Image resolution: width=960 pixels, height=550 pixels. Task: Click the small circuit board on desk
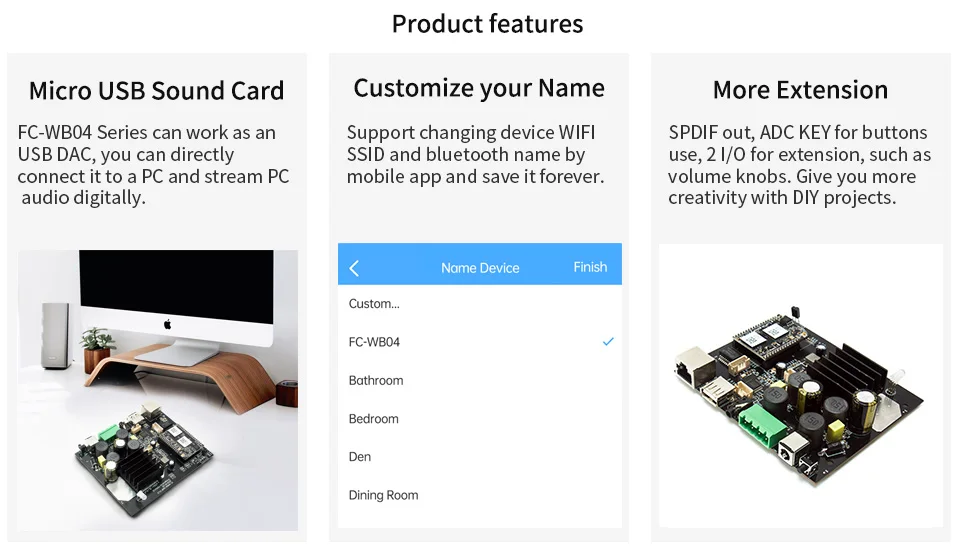[144, 450]
